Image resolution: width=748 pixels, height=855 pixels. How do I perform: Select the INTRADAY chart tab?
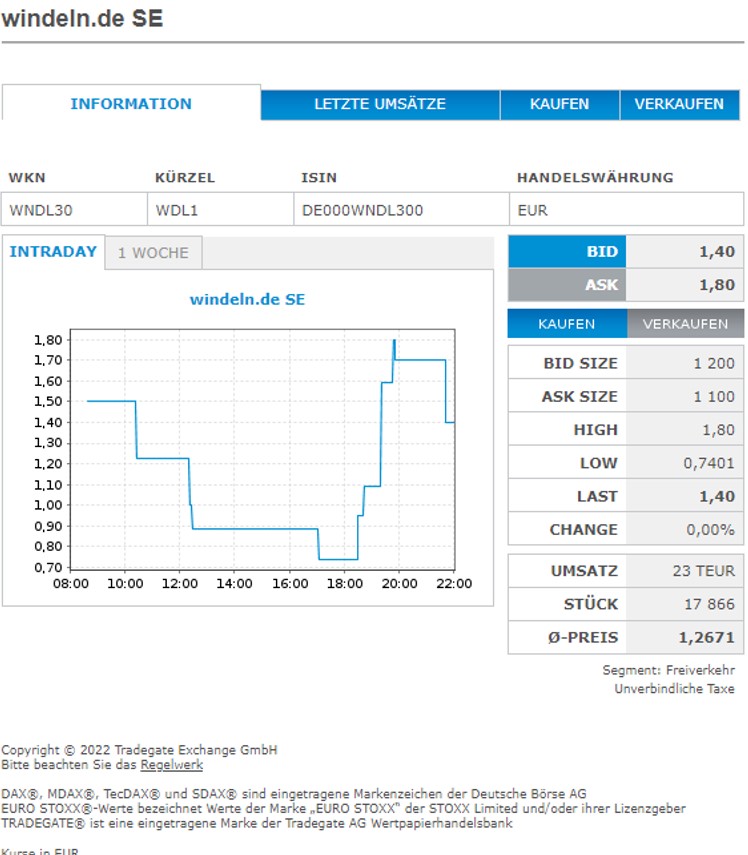point(53,252)
